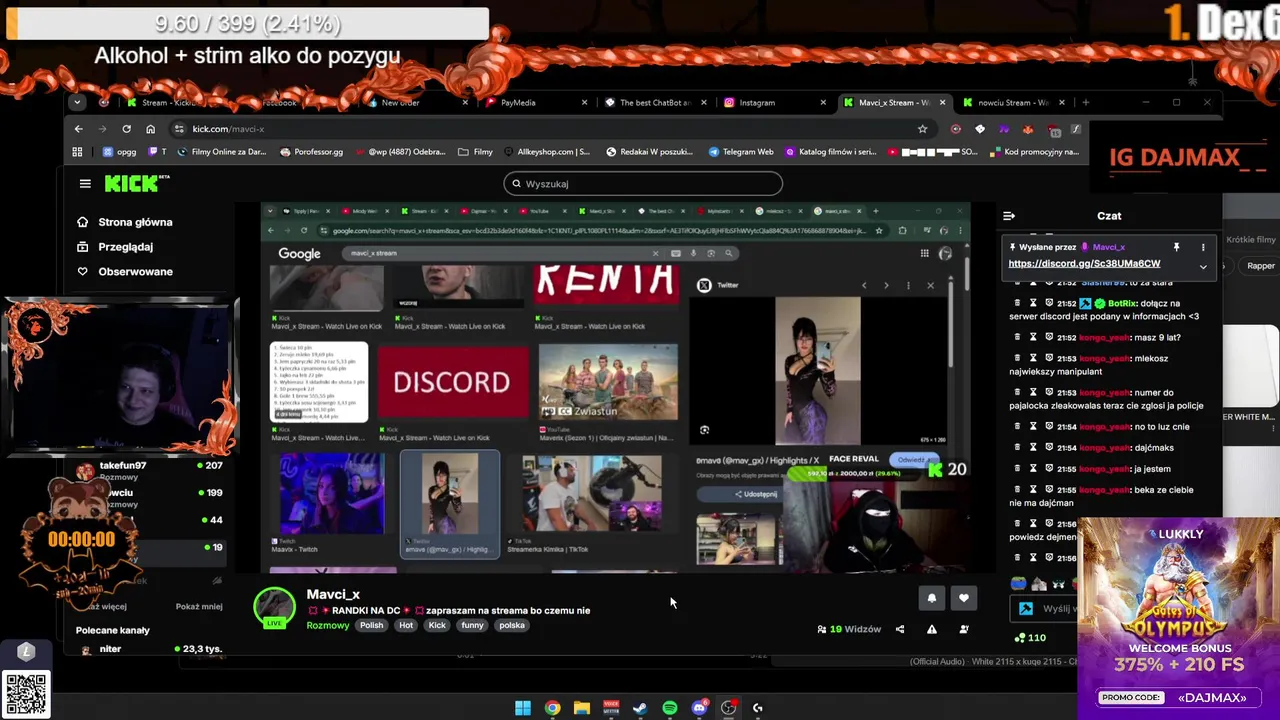Click the Kick search field Wyszukaj
This screenshot has height=720, width=1280.
[643, 183]
